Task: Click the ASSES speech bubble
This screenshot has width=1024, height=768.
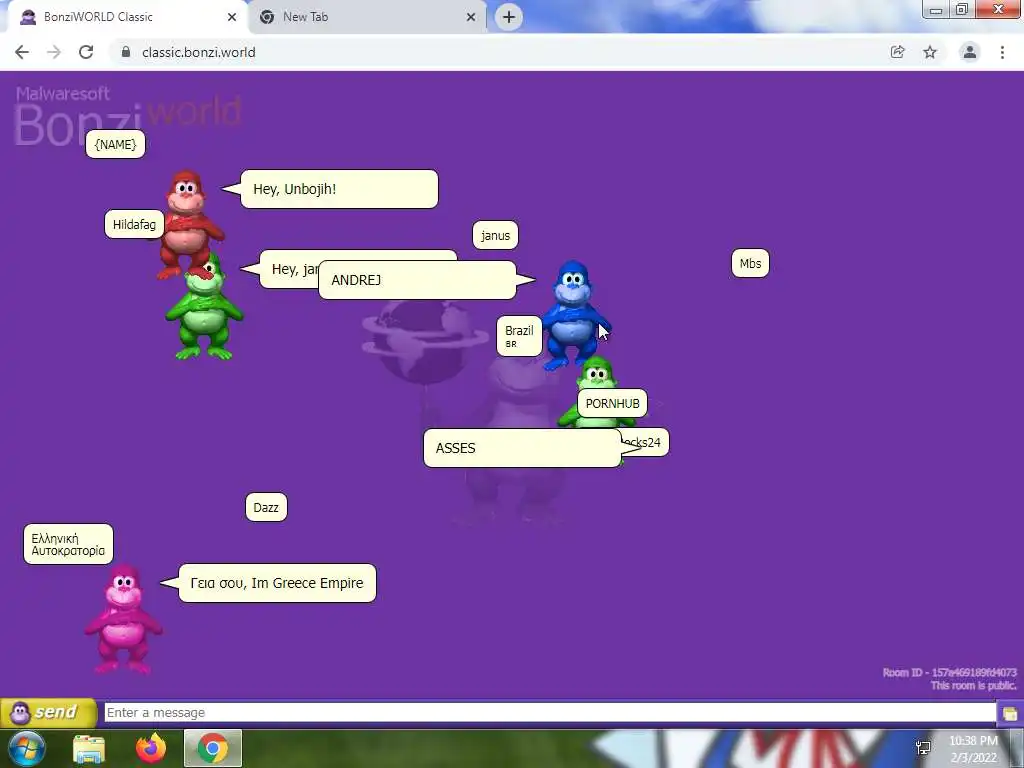Action: 522,448
